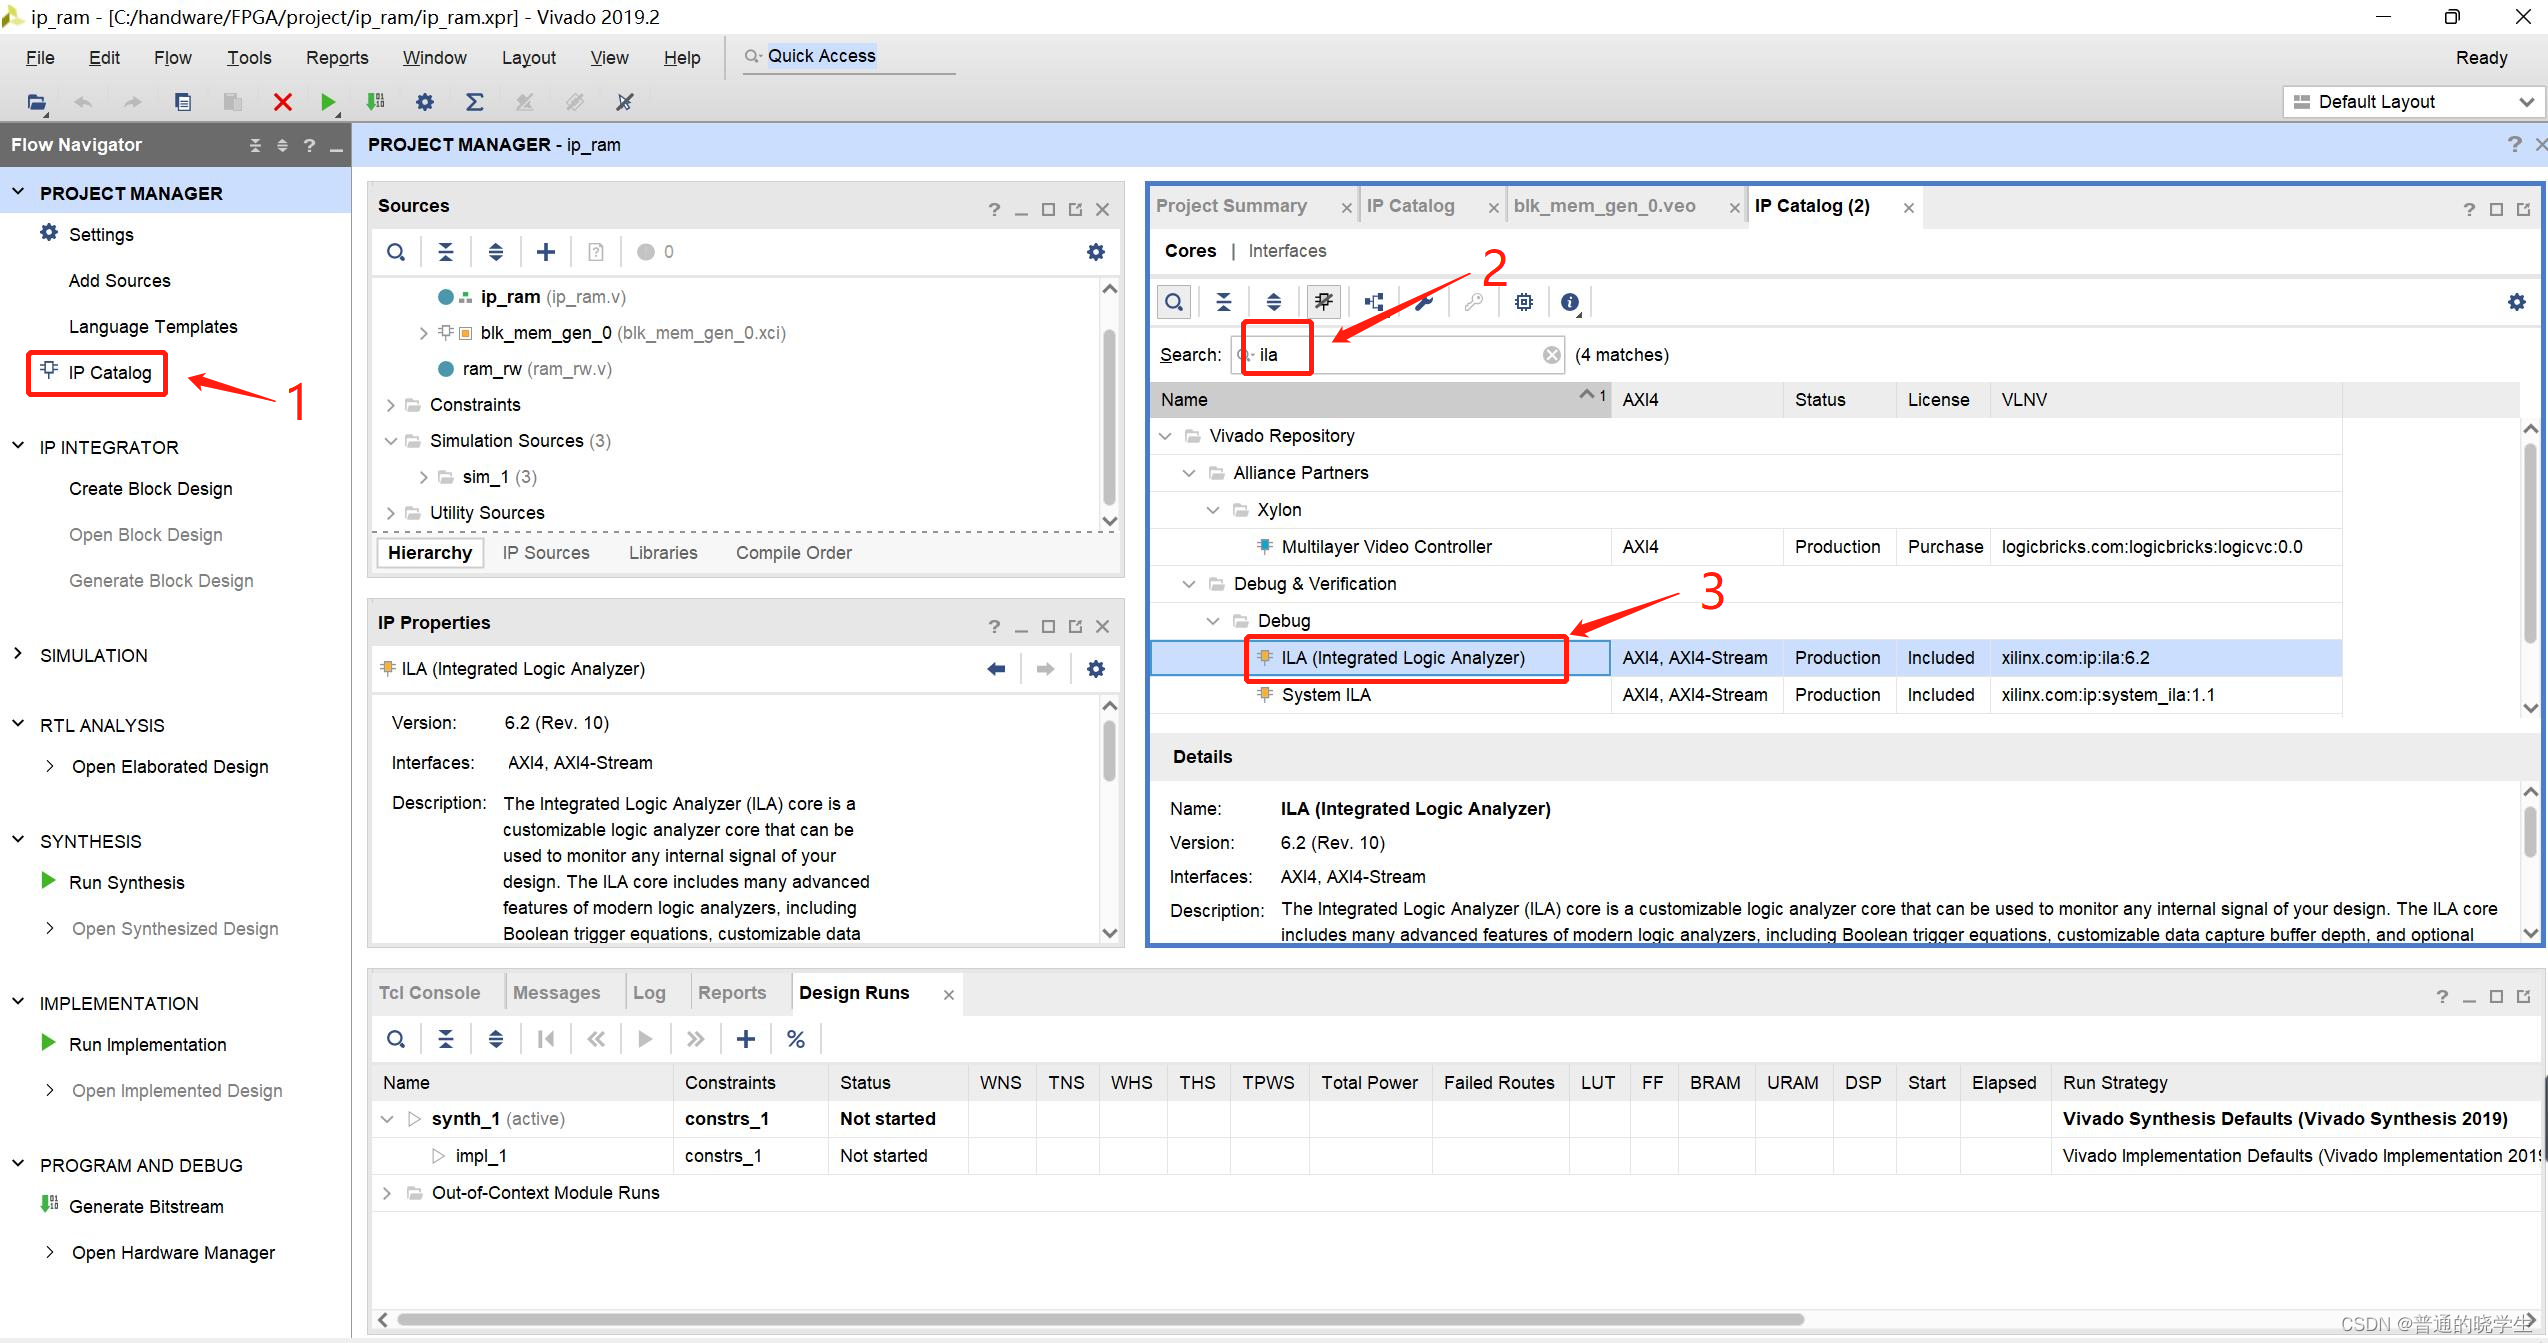Viewport: 2548px width, 1343px height.
Task: Click Customize IP wrench icon in IP Catalog
Action: click(x=1424, y=302)
